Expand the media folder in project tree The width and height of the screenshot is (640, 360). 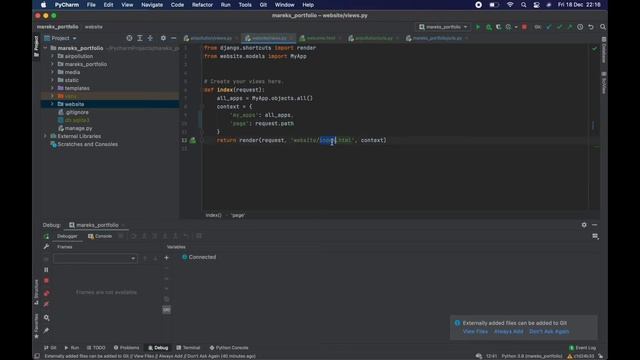52,72
